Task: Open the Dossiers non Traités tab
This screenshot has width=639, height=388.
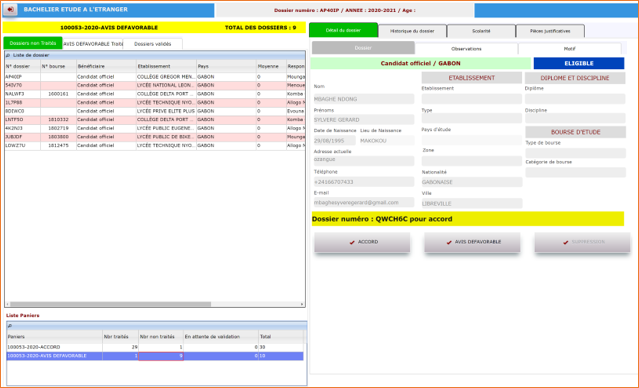Action: click(33, 43)
